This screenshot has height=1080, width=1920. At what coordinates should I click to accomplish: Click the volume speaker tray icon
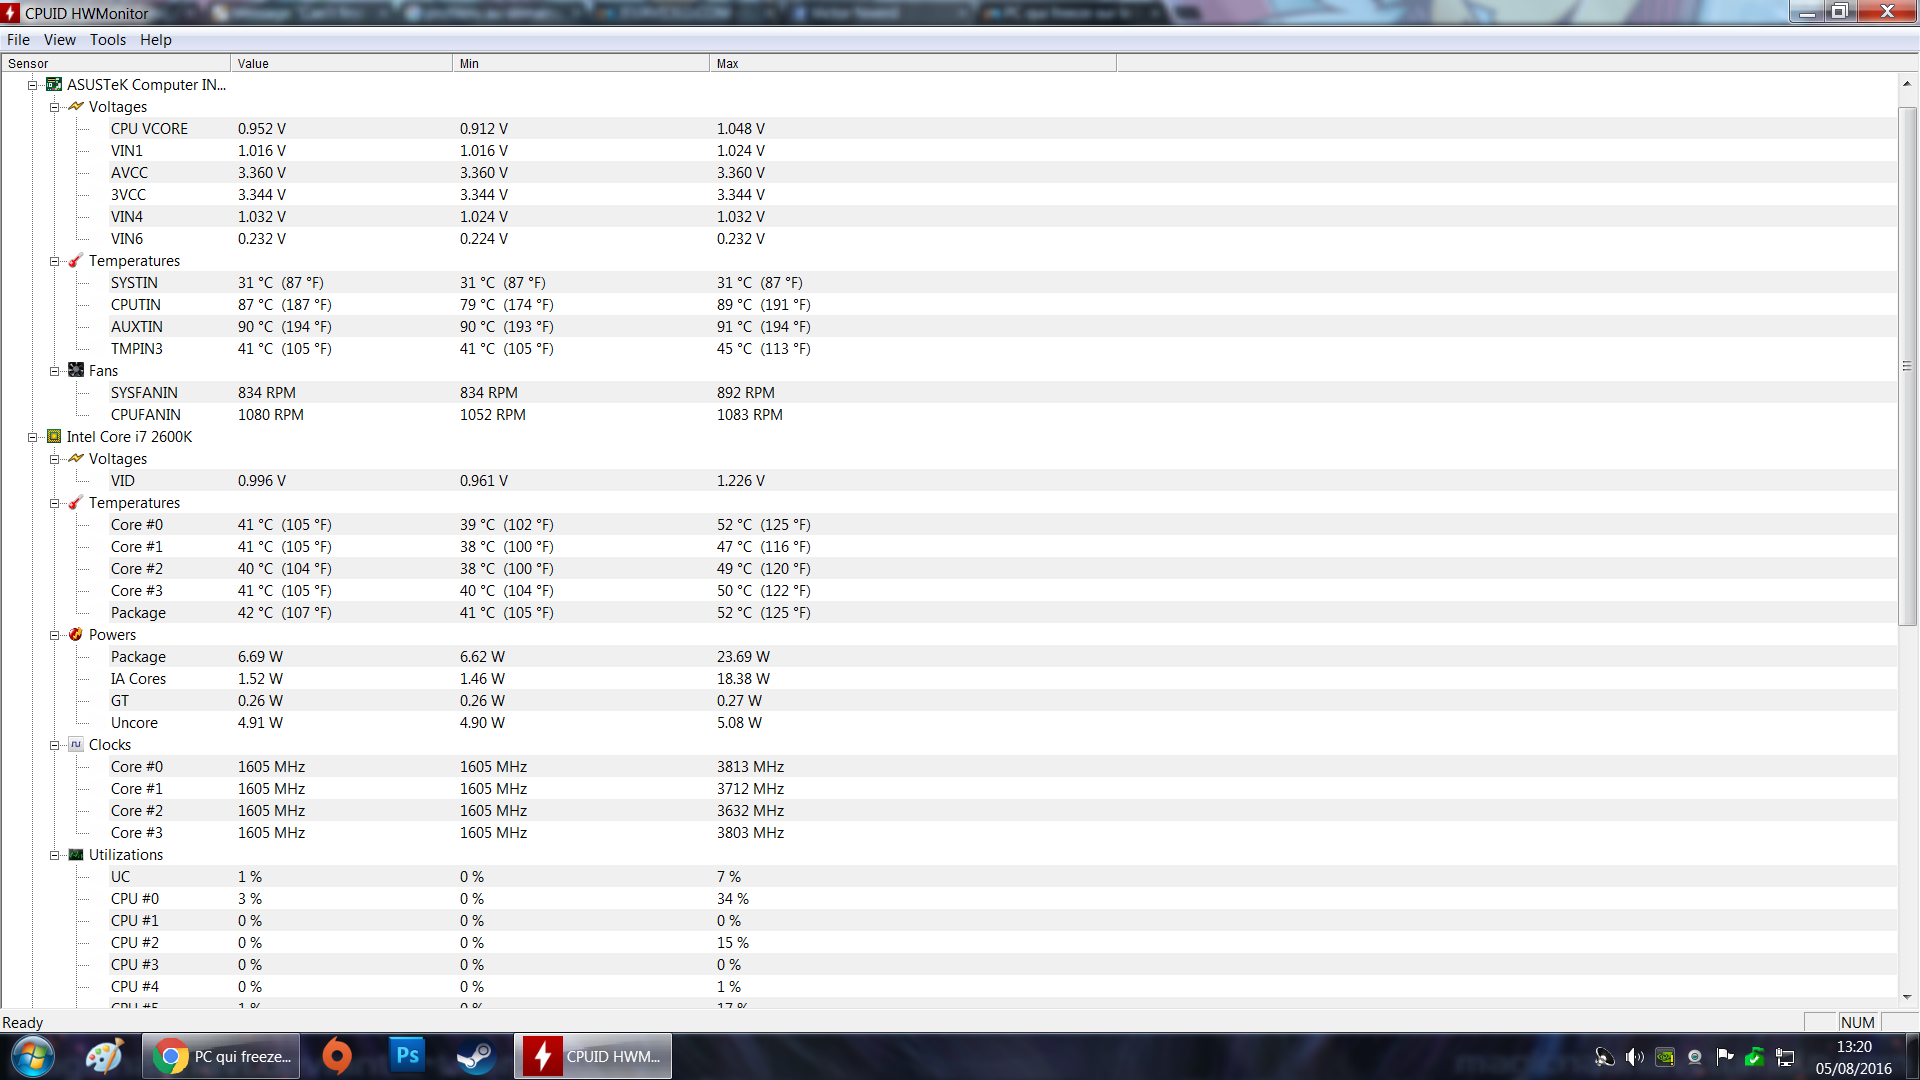click(1634, 1057)
